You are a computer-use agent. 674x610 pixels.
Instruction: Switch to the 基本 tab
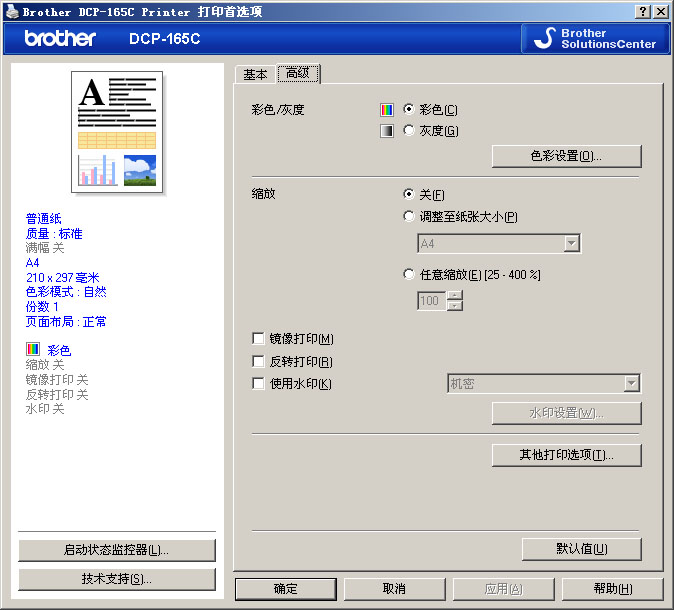click(x=255, y=75)
